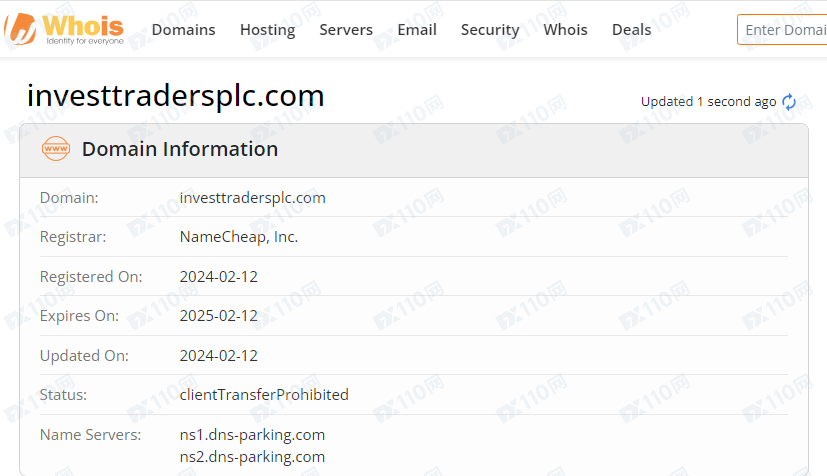Click the Registered On date 2024-02-12
The image size is (827, 476).
pos(219,276)
